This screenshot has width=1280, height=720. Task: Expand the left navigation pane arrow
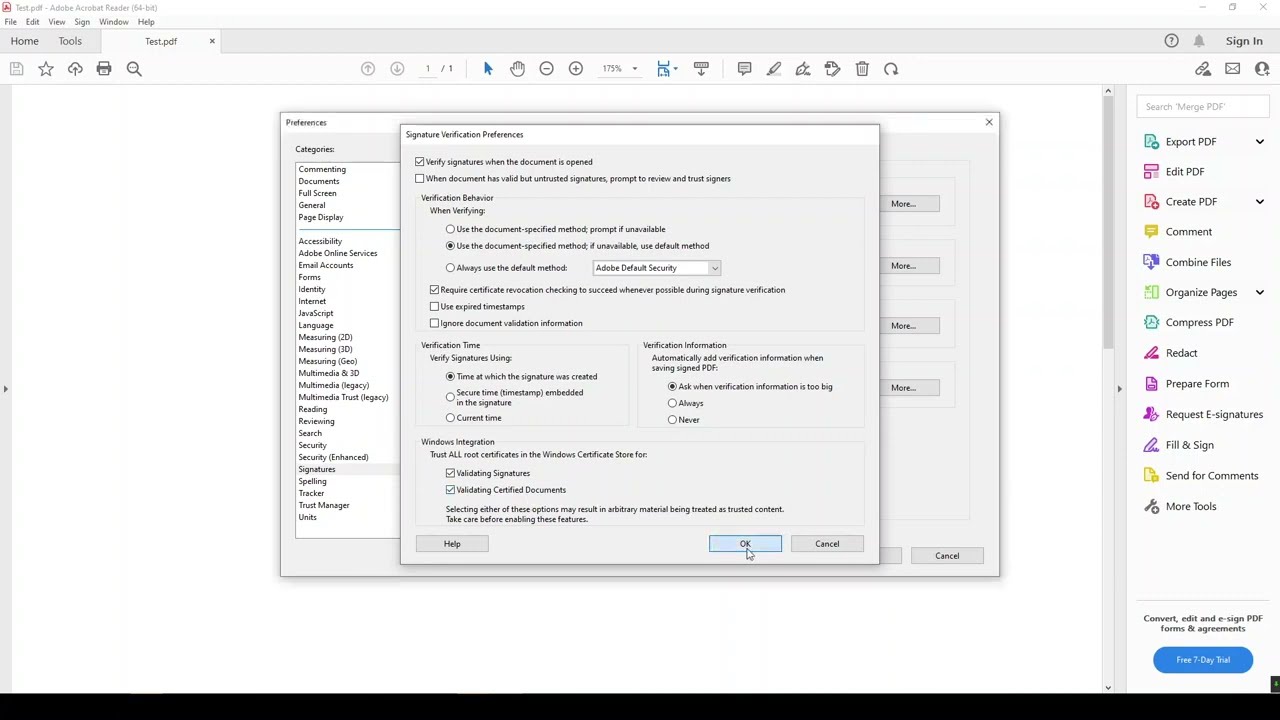[x=5, y=388]
